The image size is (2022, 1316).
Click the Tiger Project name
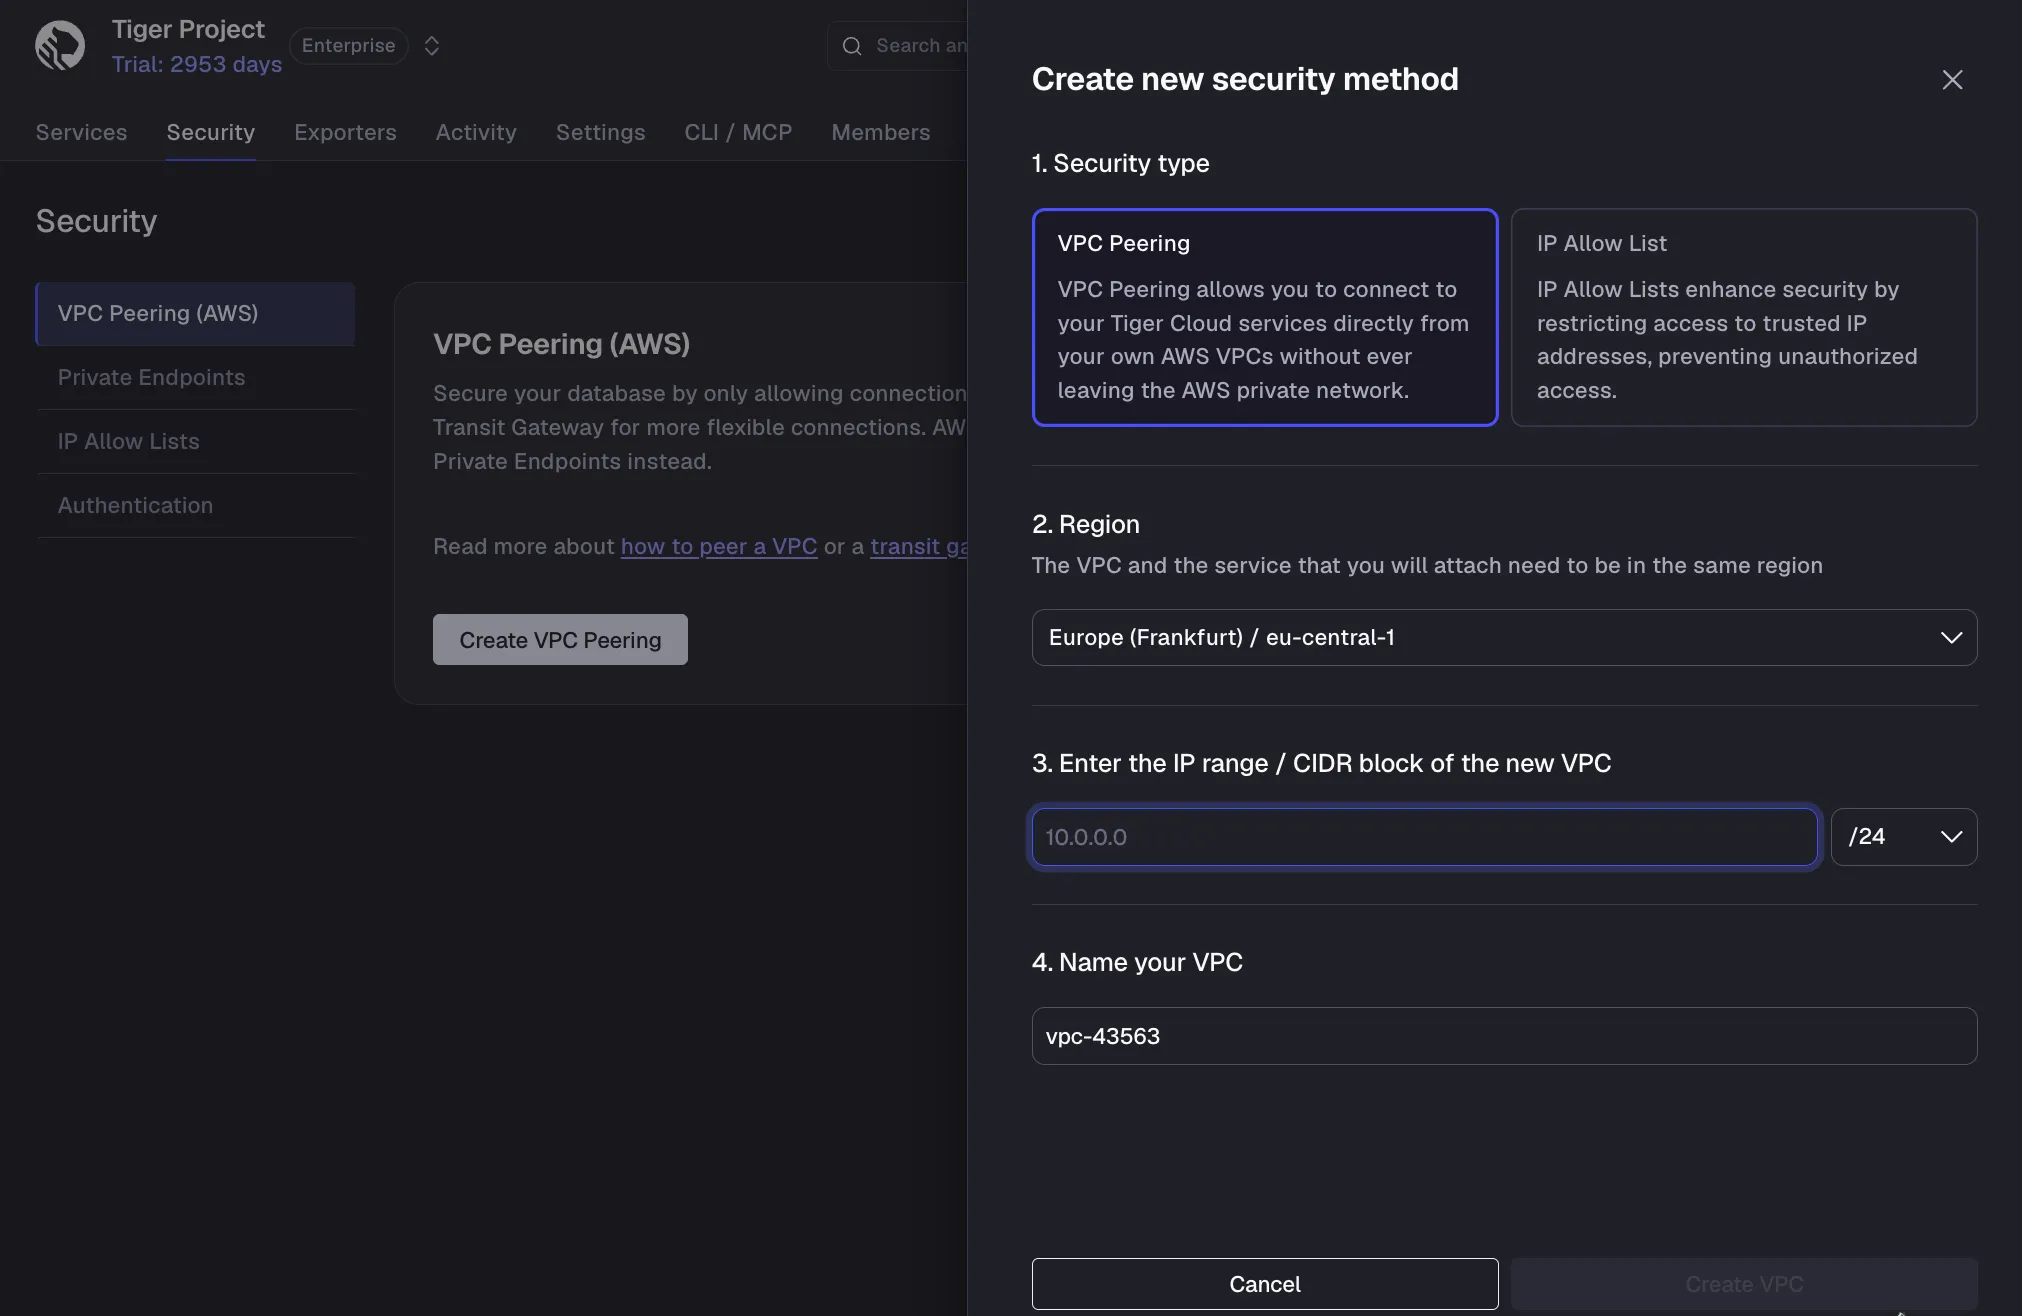click(x=188, y=29)
